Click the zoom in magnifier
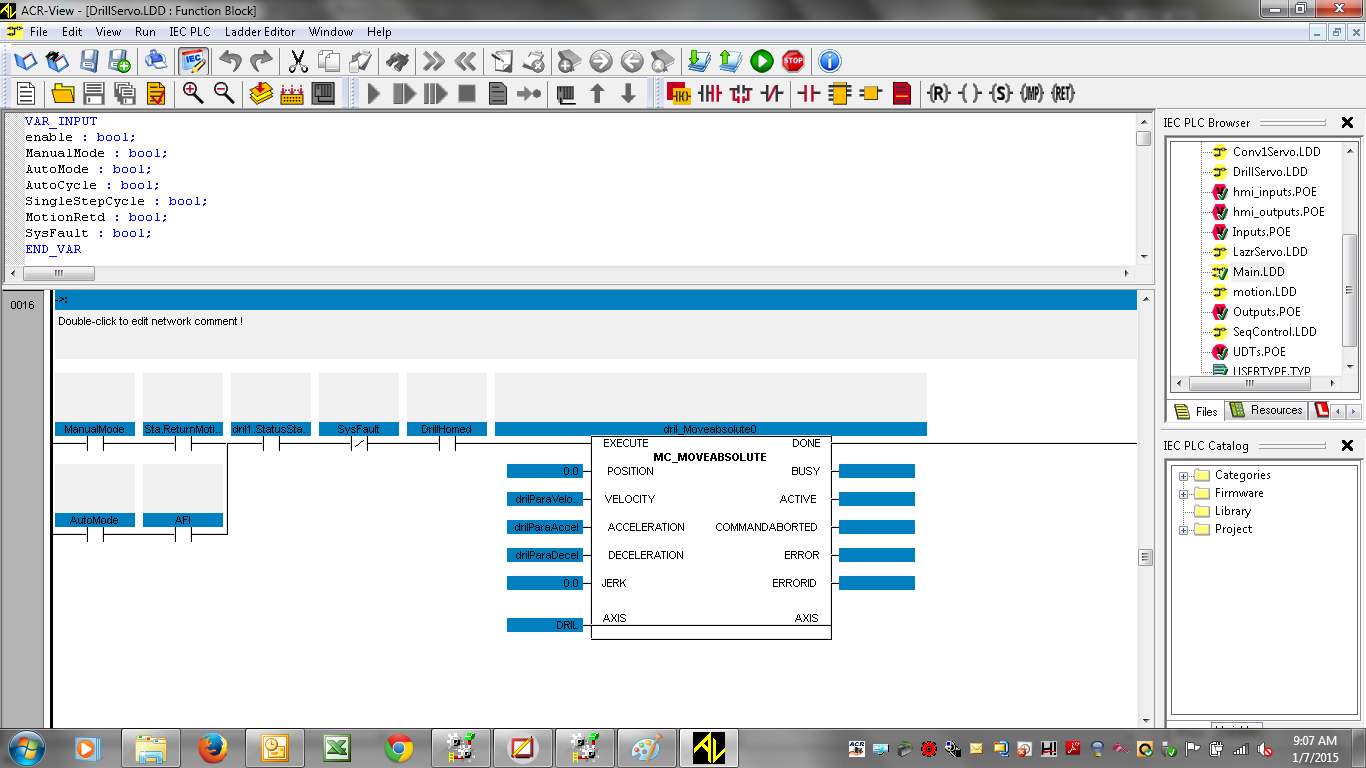1366x768 pixels. click(x=193, y=94)
